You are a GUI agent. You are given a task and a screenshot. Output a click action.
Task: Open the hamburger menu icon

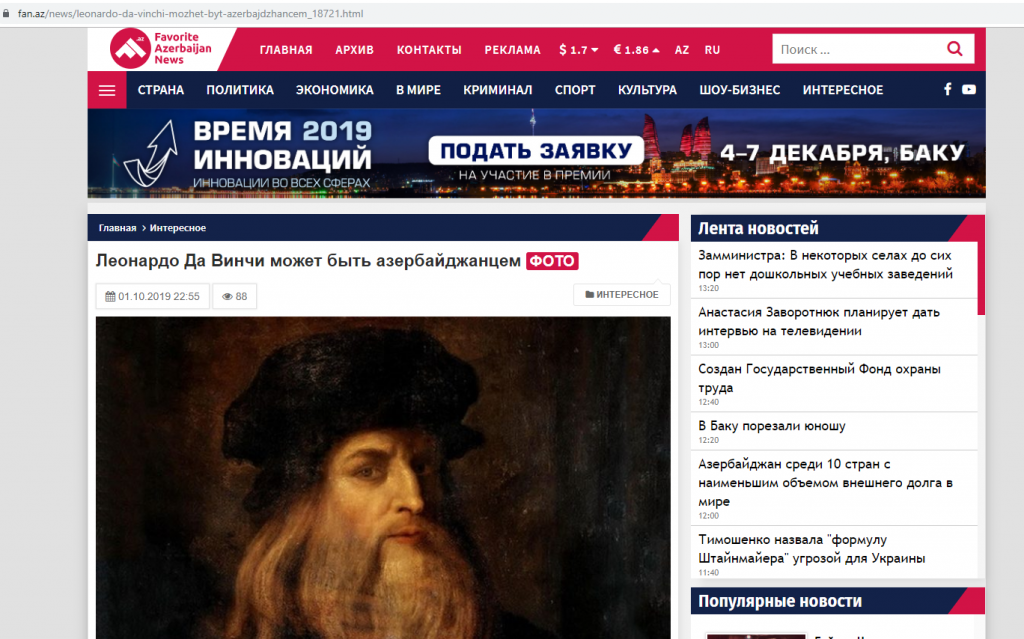107,90
